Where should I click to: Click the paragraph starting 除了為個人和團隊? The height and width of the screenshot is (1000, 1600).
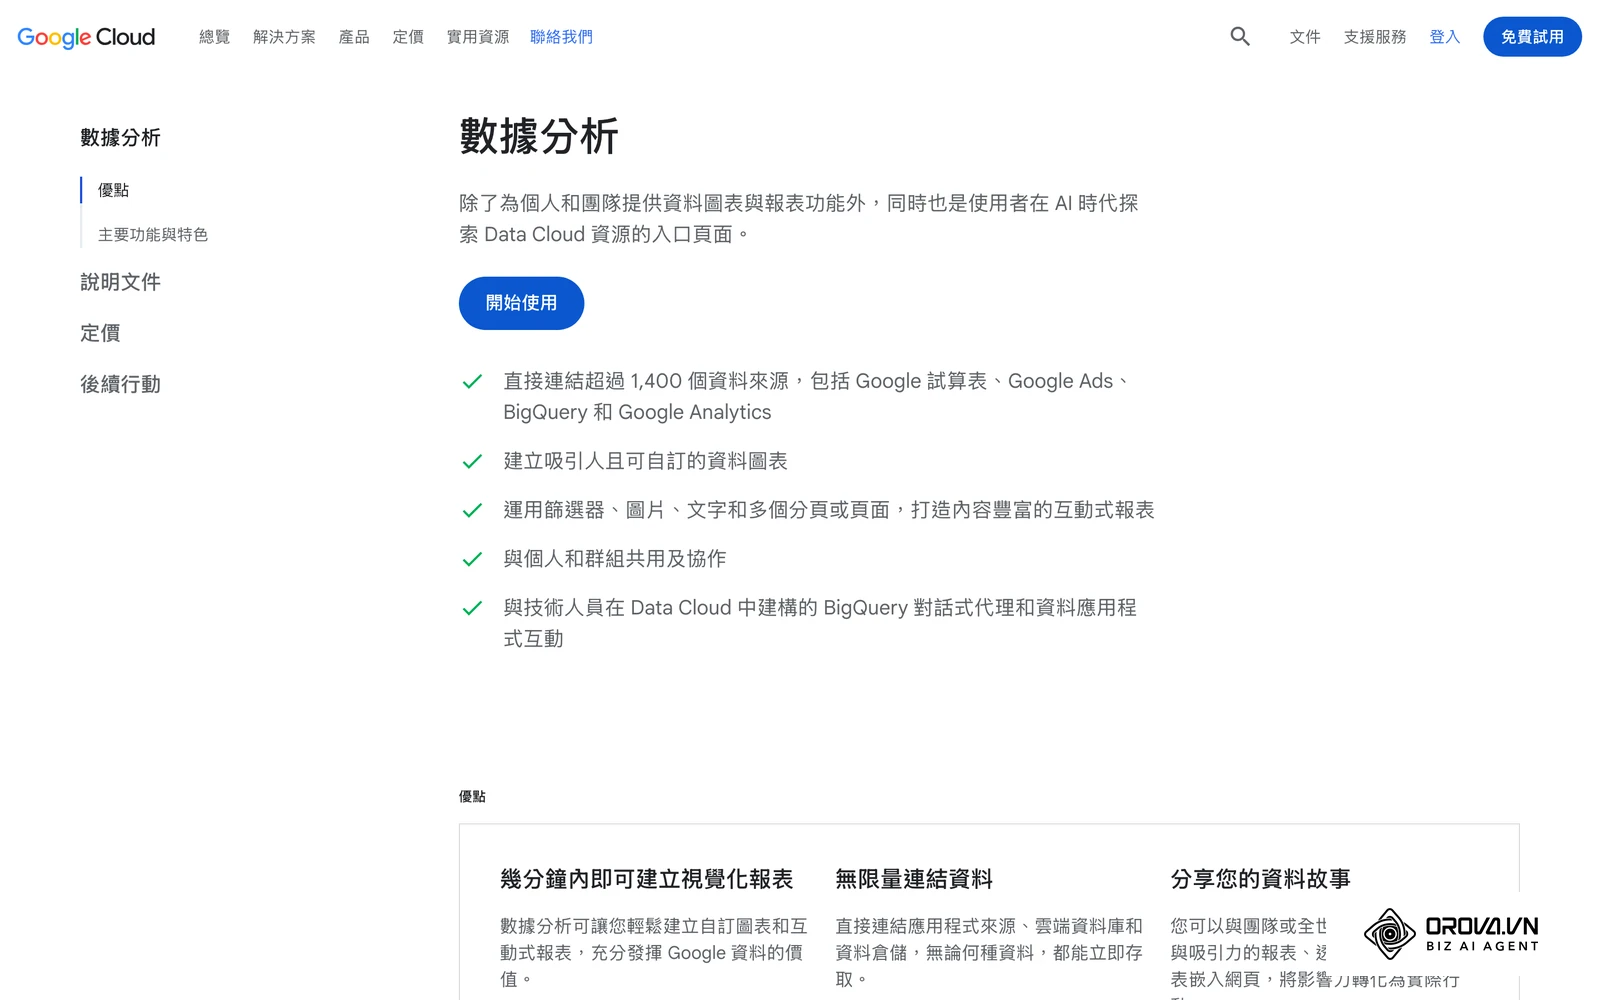pos(799,218)
